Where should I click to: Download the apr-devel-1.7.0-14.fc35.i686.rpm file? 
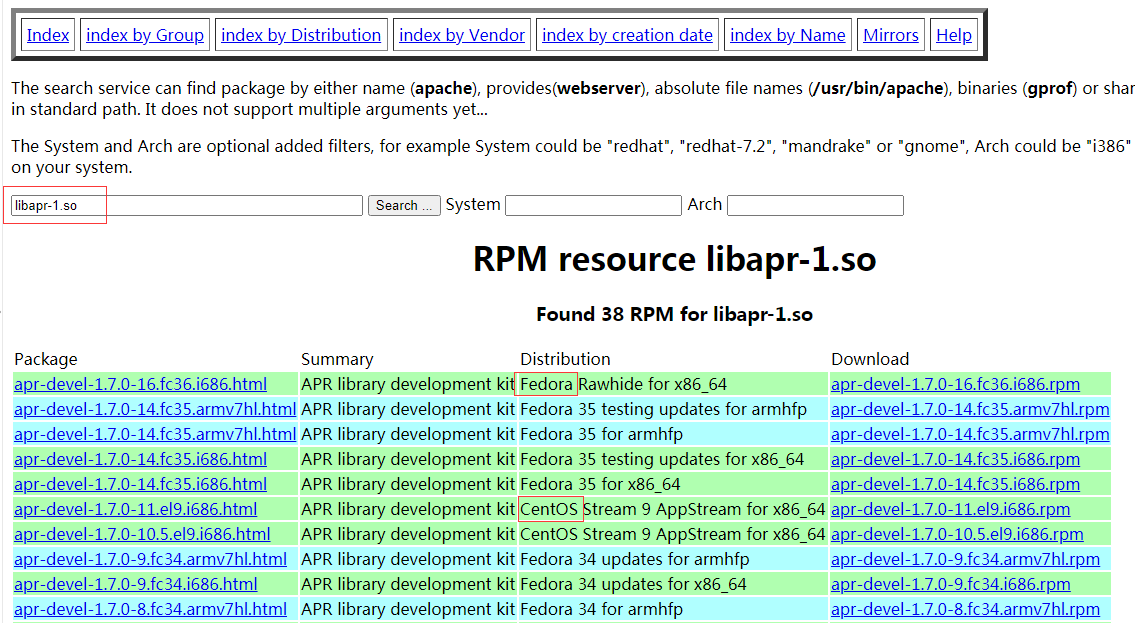[x=949, y=459]
